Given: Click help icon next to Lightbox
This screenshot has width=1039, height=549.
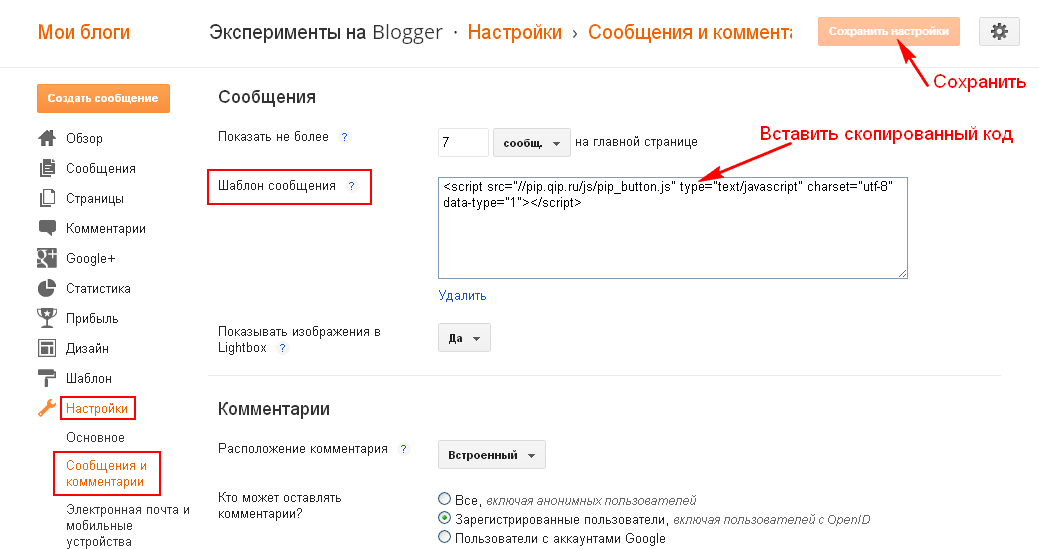Looking at the screenshot, I should [x=282, y=348].
